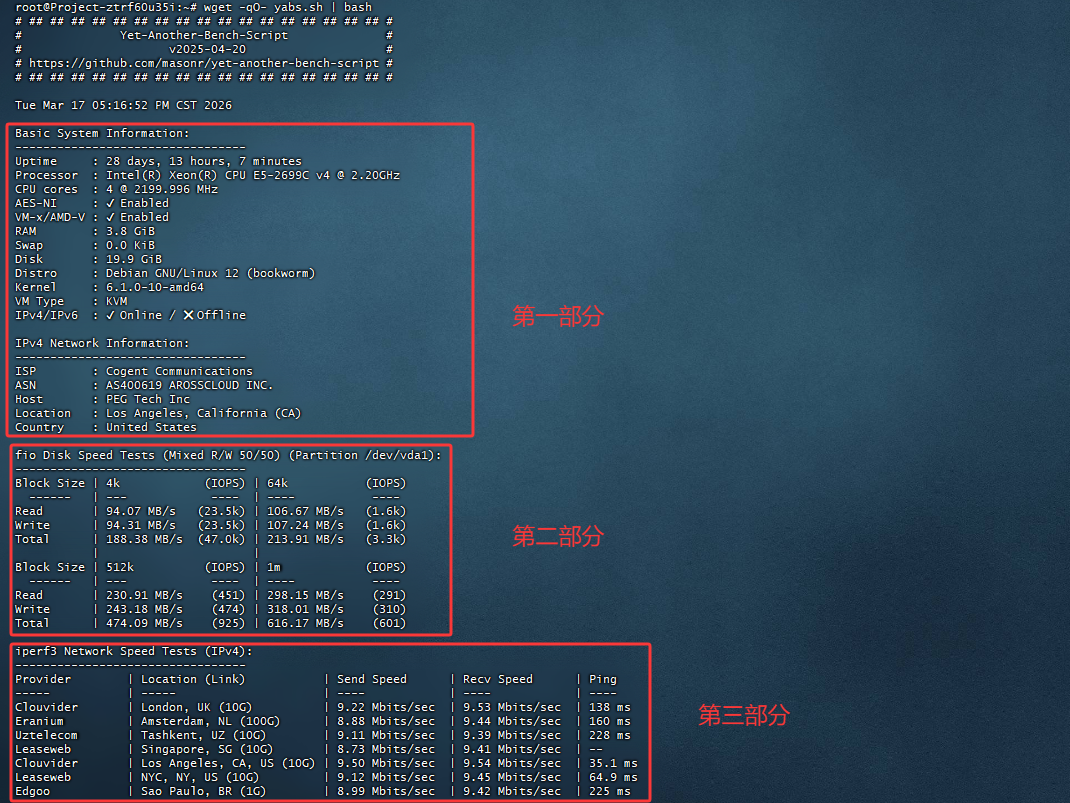Click the red 第二部分 annotation label
Viewport: 1070px width, 803px height.
coord(558,537)
